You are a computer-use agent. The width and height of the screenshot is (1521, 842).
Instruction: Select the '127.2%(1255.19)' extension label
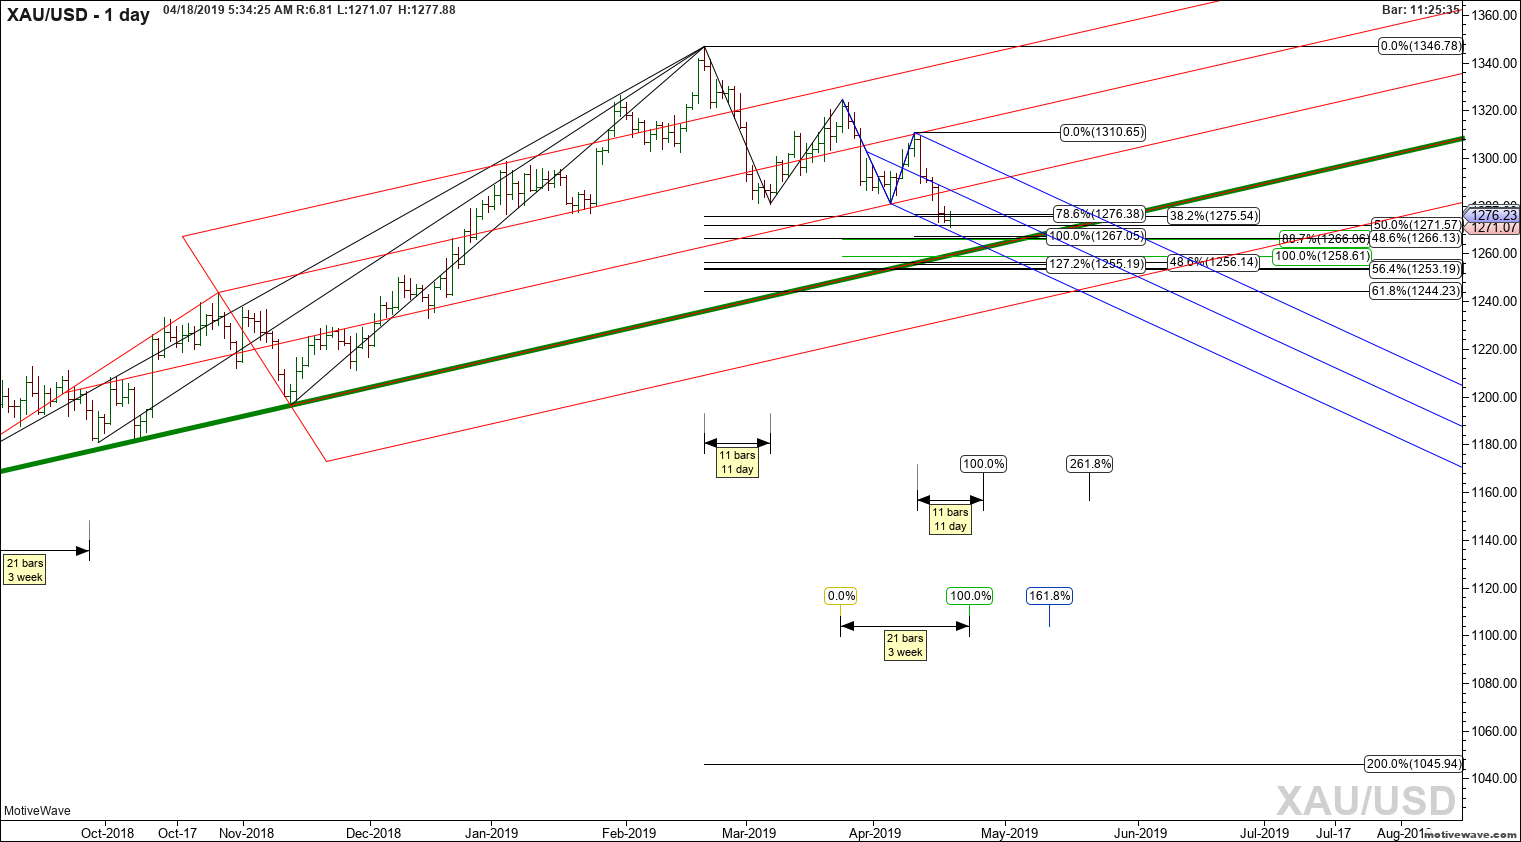[1096, 264]
